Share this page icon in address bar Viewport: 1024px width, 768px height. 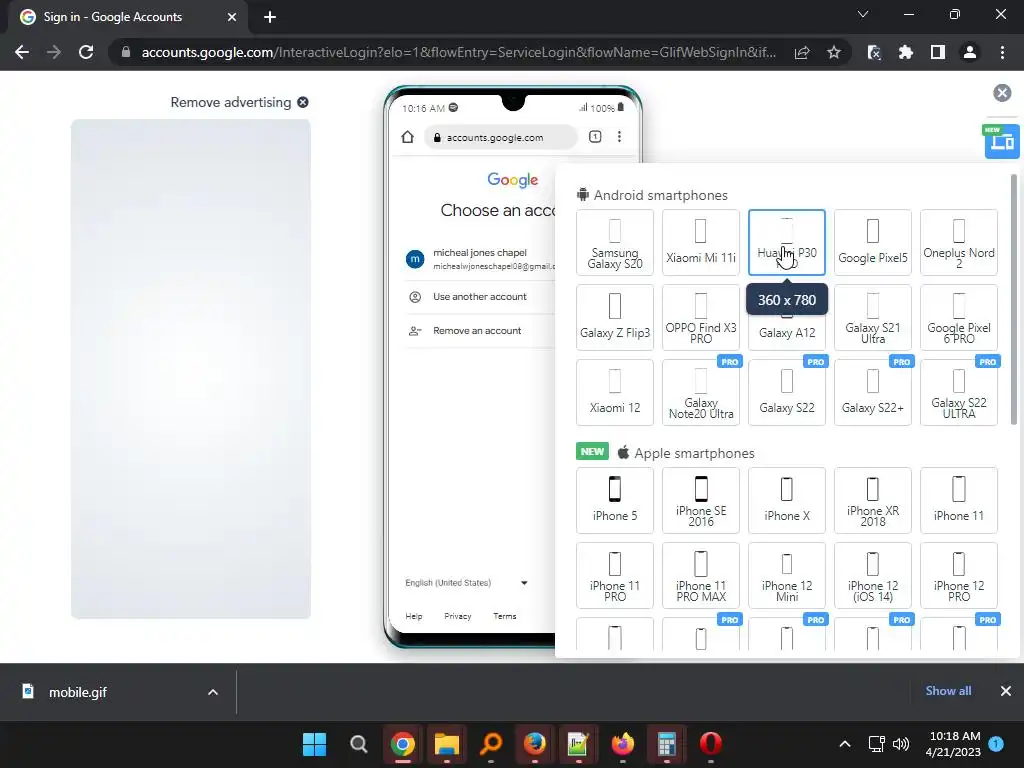[802, 52]
